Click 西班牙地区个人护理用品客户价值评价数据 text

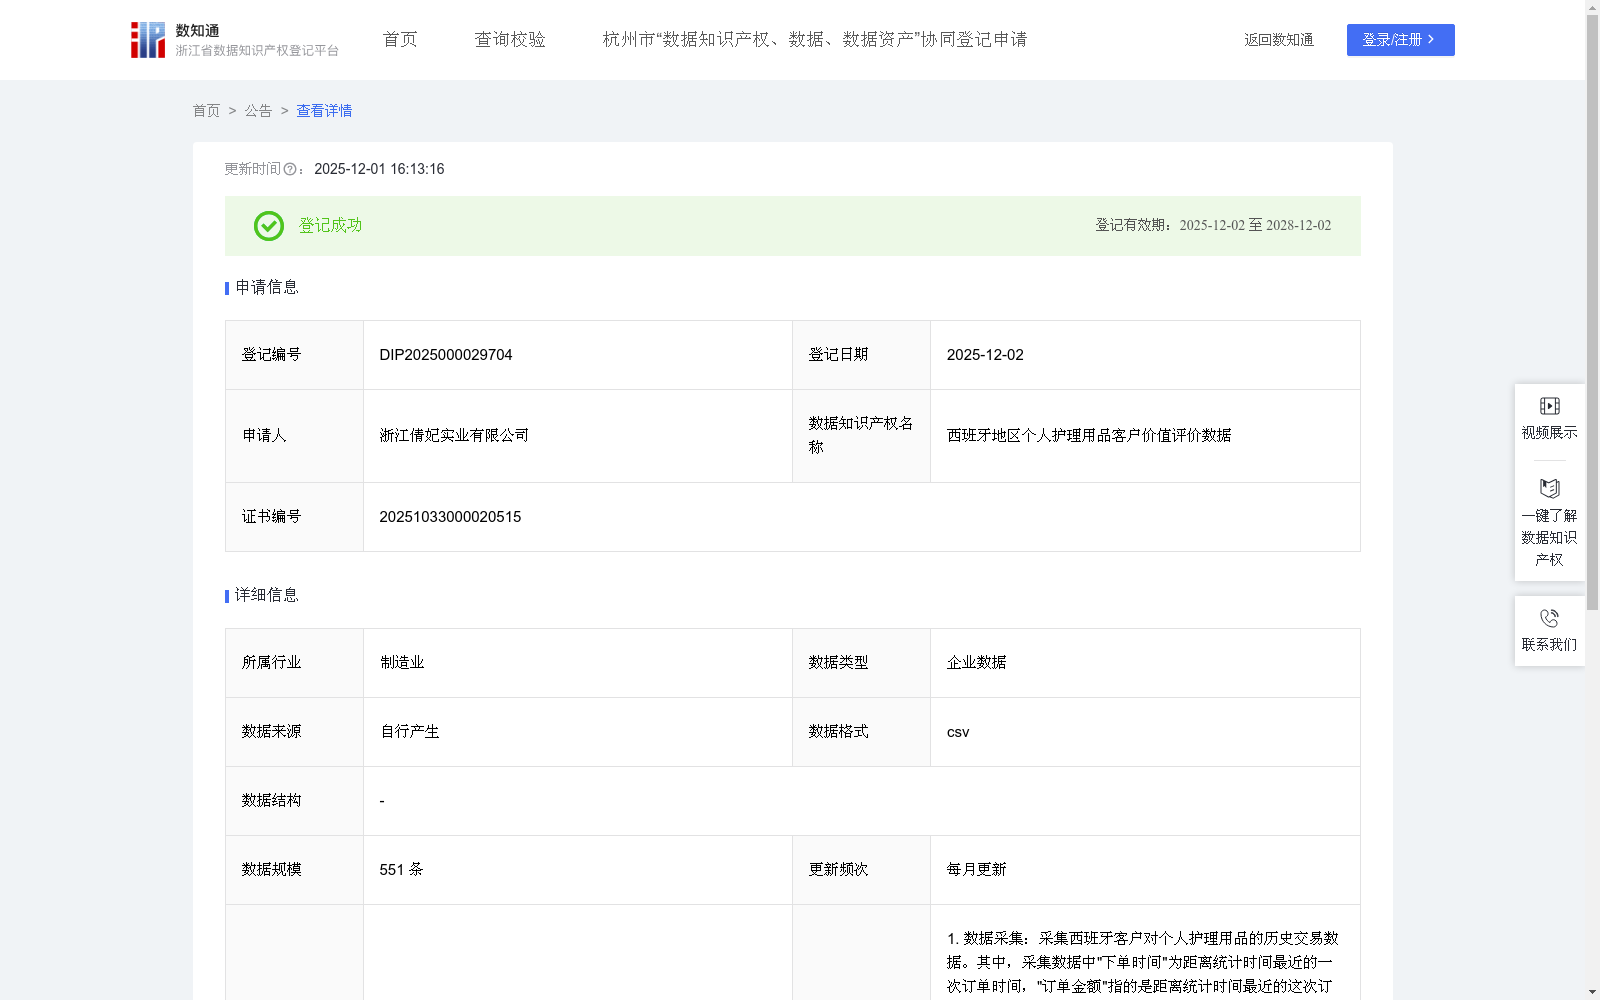coord(1089,436)
